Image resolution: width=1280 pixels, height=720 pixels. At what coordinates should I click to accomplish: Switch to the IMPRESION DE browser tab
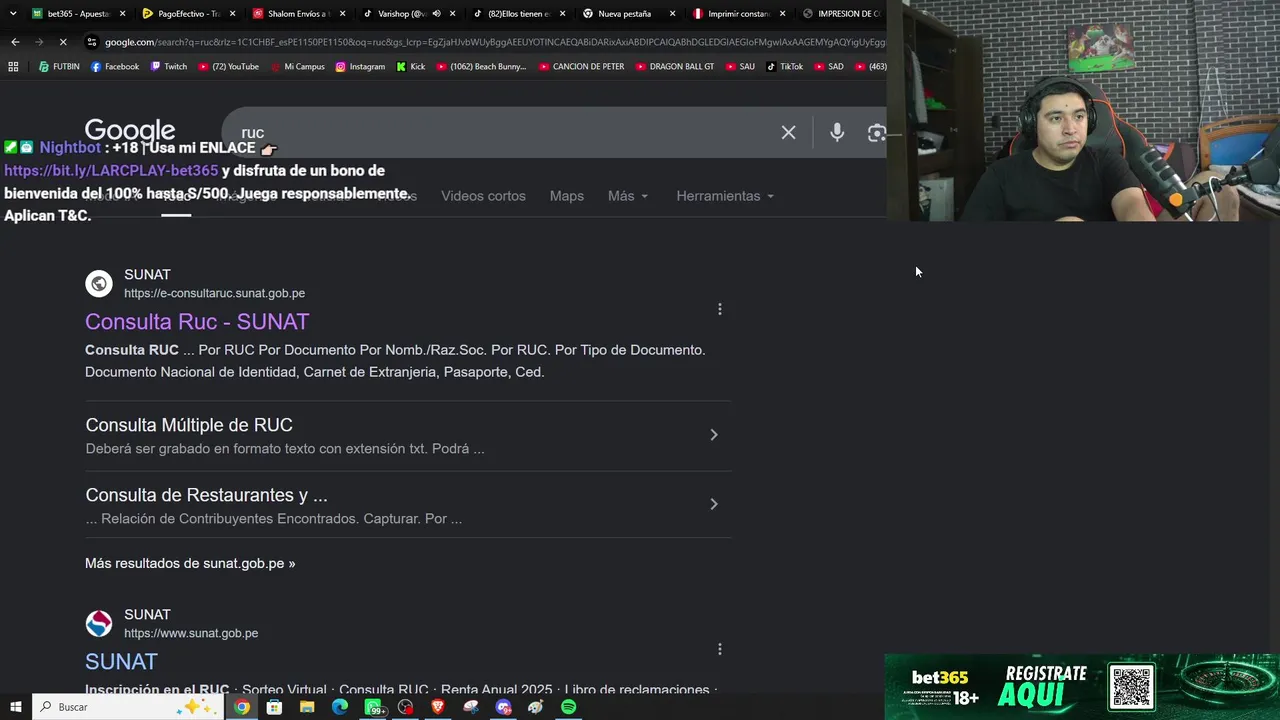pos(842,14)
